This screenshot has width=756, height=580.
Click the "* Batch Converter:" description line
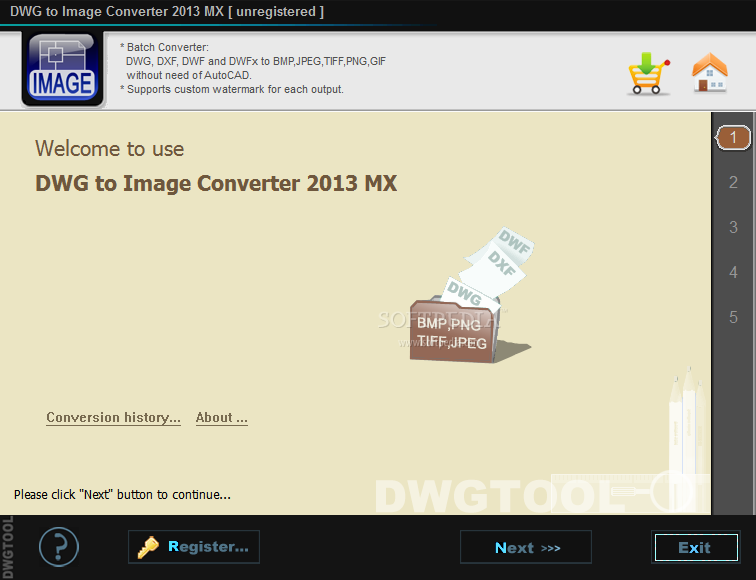tap(164, 47)
